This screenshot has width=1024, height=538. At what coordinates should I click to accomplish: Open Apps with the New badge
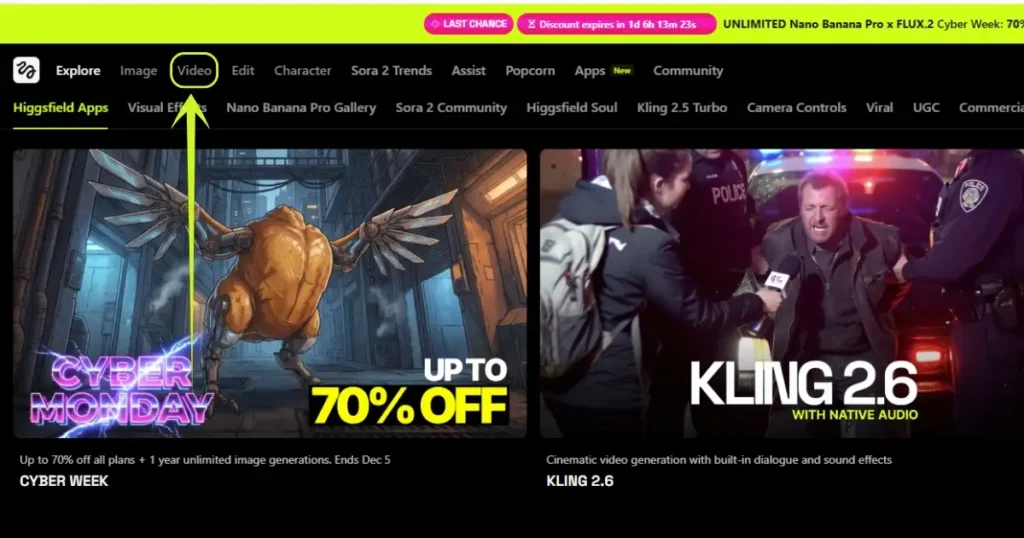click(603, 71)
